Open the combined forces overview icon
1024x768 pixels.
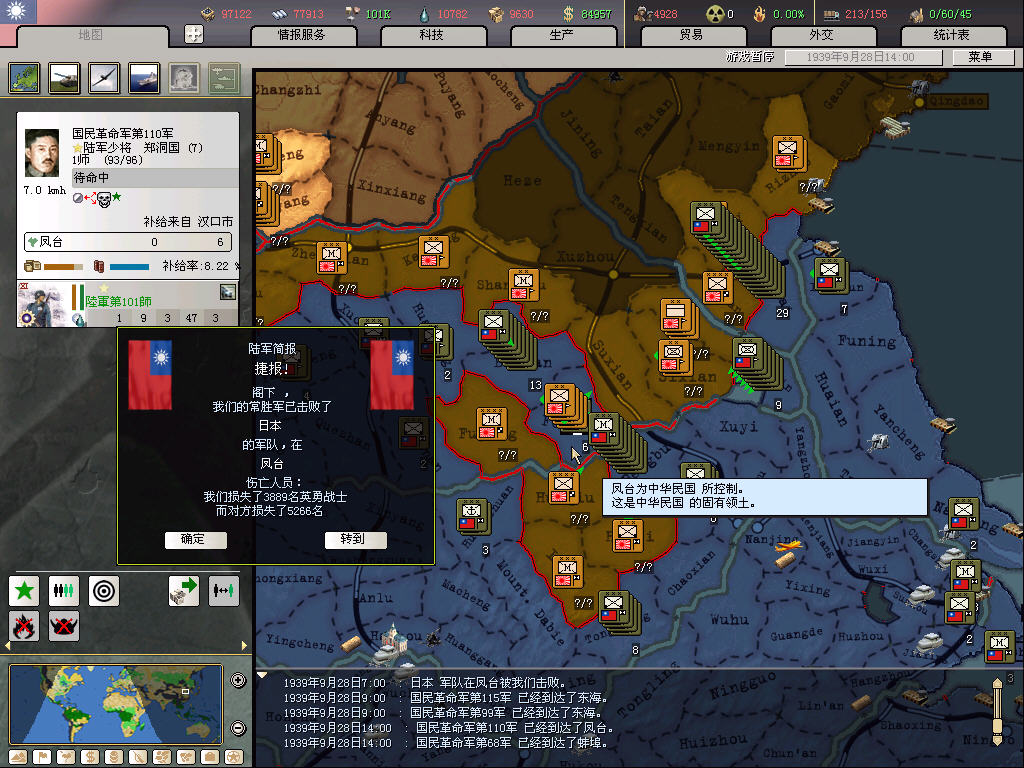point(224,78)
